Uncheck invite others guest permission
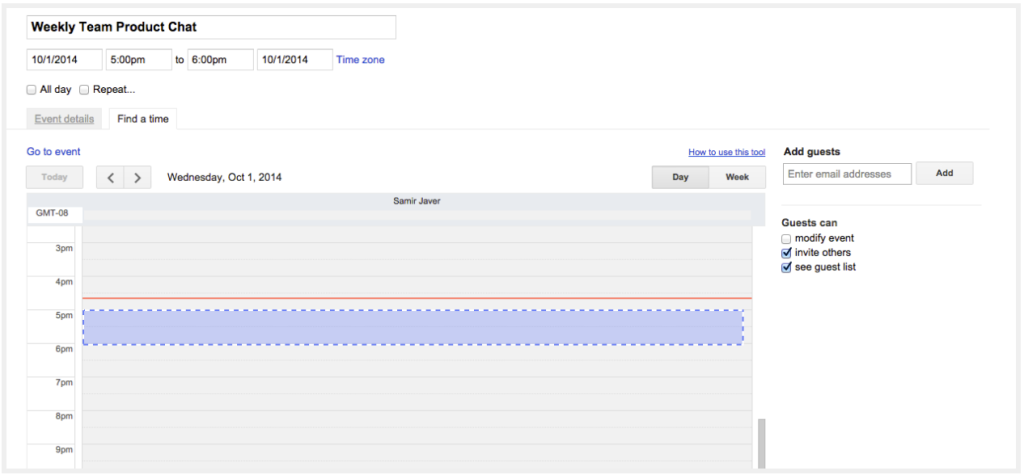This screenshot has height=475, width=1024. (x=786, y=253)
